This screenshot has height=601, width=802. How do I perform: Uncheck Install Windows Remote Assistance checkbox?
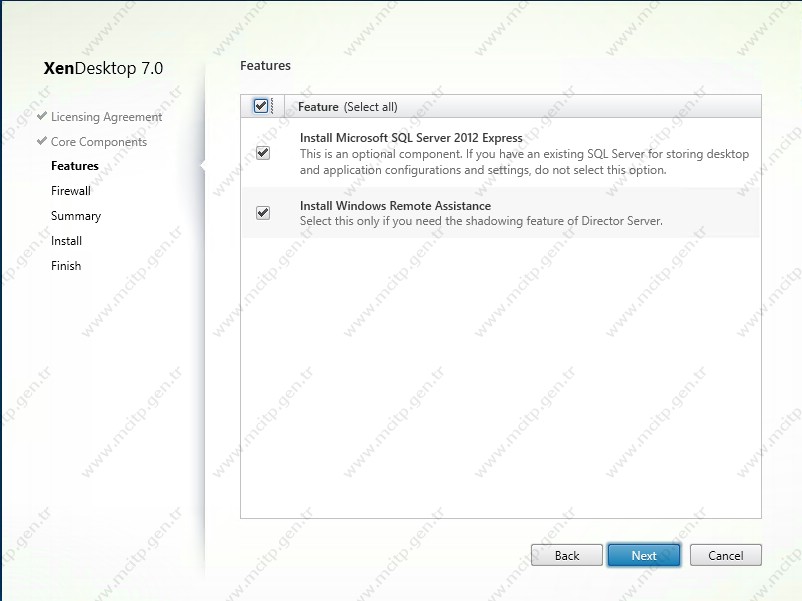(x=263, y=212)
